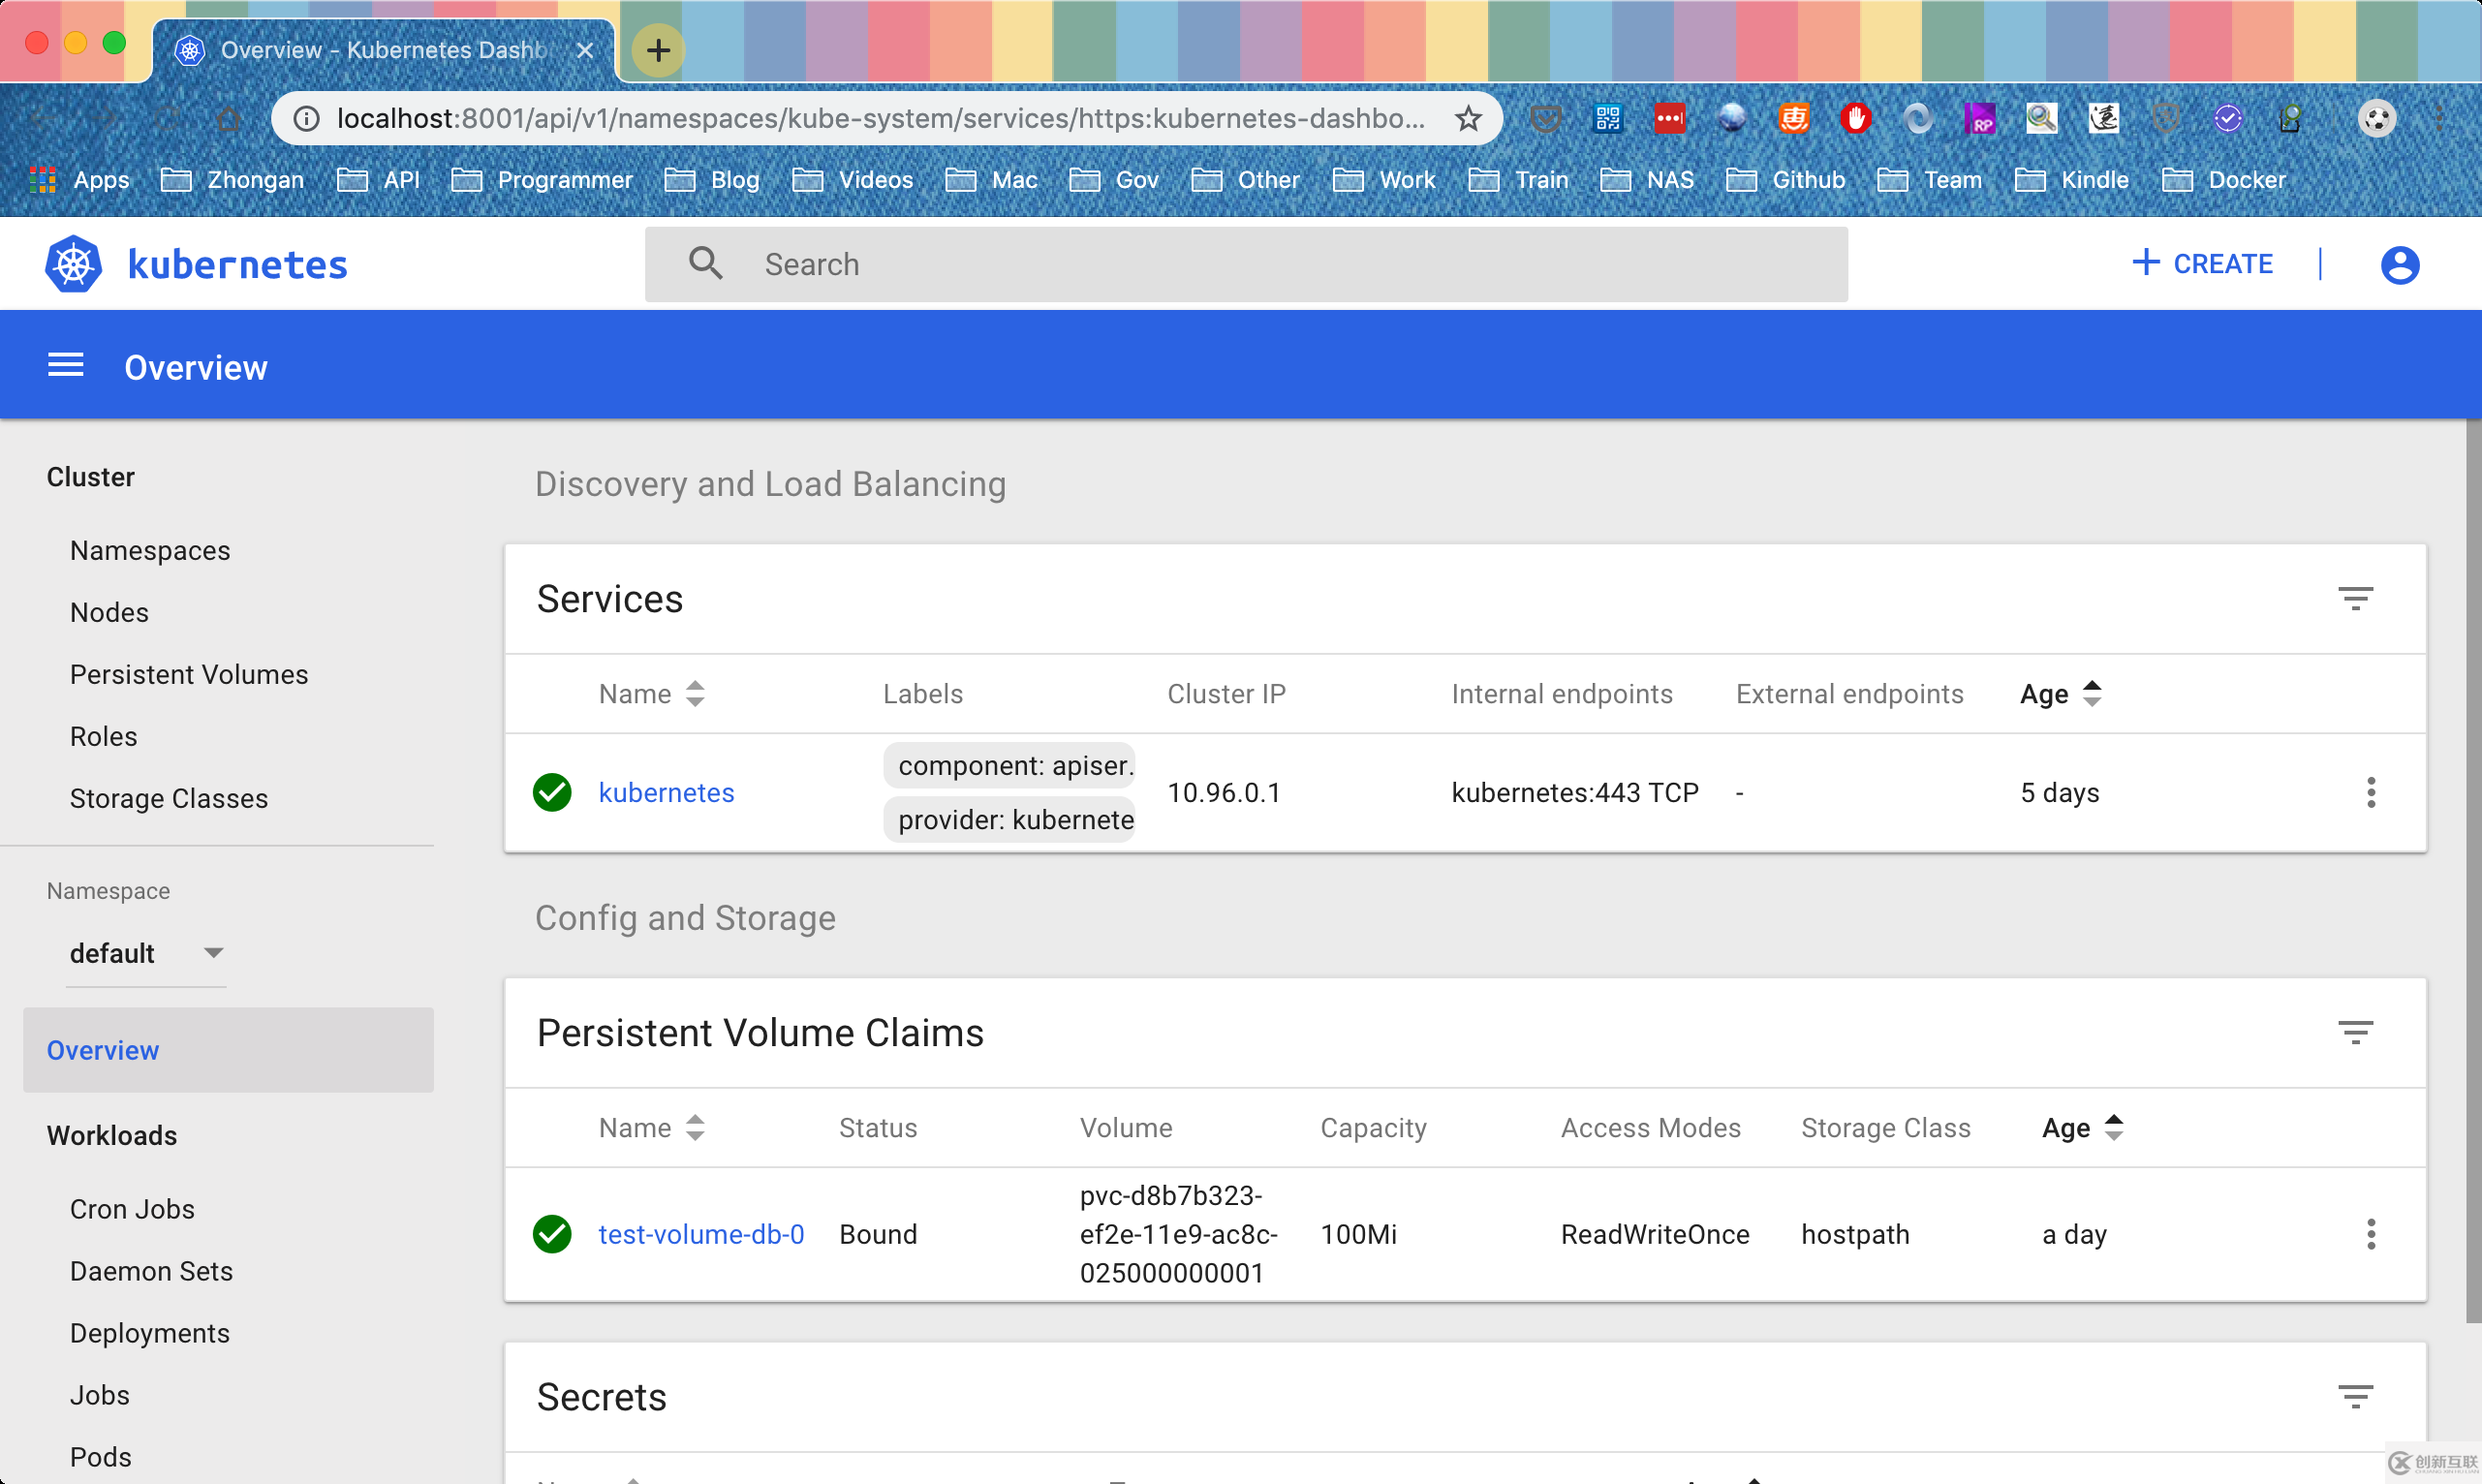Click the Overview menu item in sidebar
Image resolution: width=2482 pixels, height=1484 pixels.
[x=101, y=1049]
